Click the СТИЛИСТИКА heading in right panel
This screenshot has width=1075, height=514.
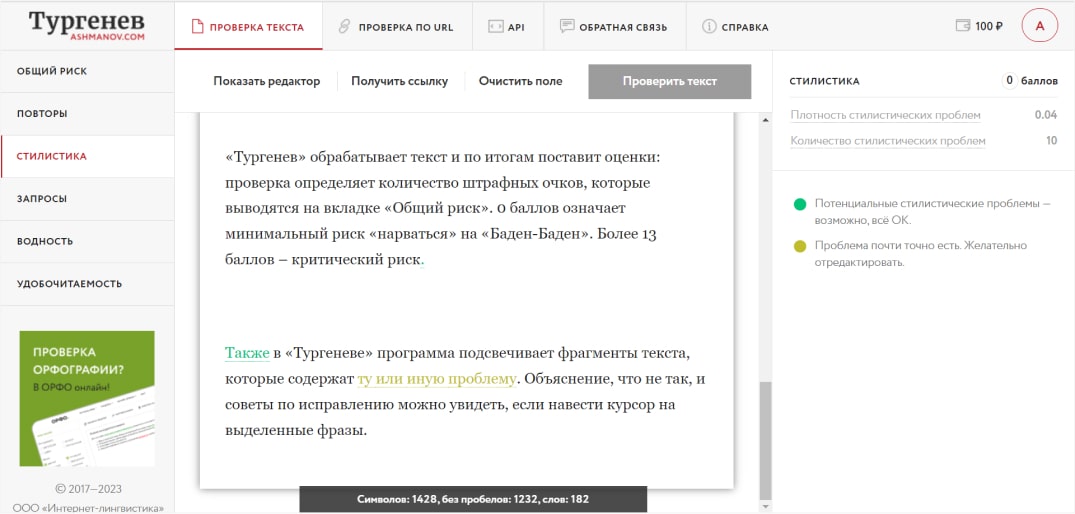[824, 81]
